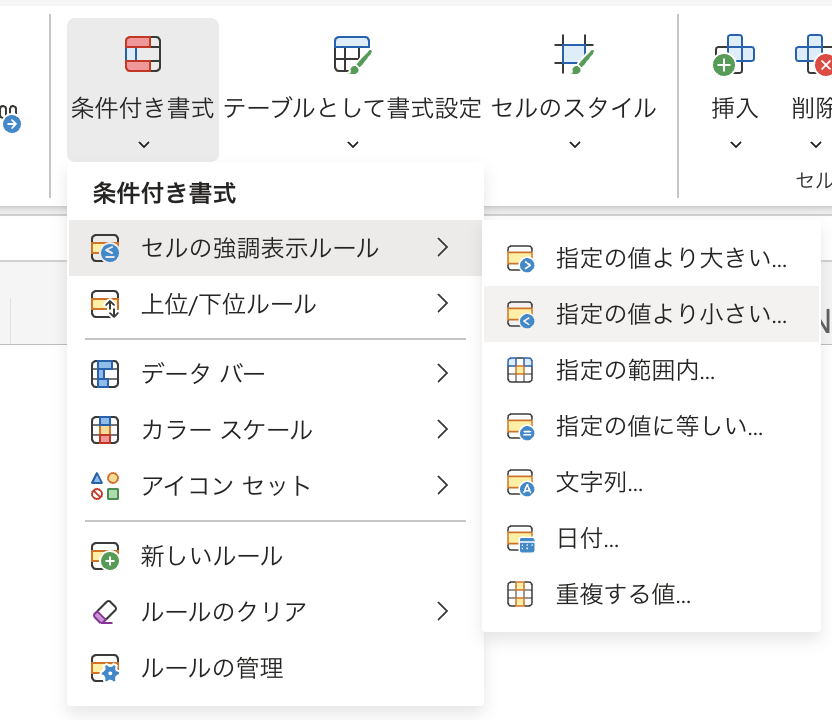Choose the 重複する値 rule icon
Image resolution: width=832 pixels, height=720 pixels.
pos(520,594)
